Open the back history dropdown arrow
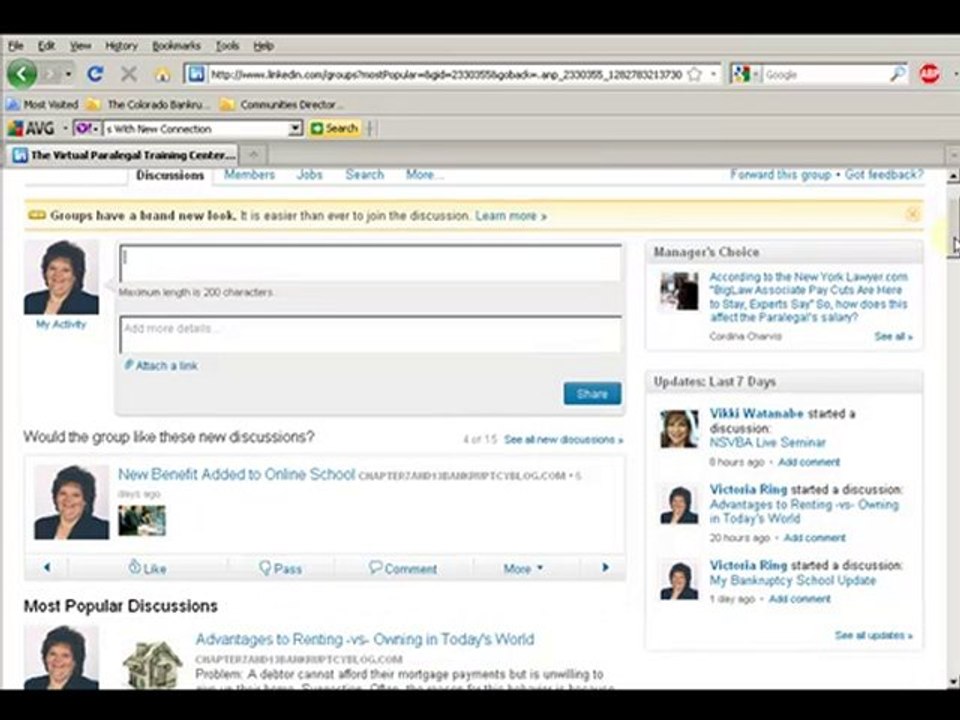 pos(68,75)
